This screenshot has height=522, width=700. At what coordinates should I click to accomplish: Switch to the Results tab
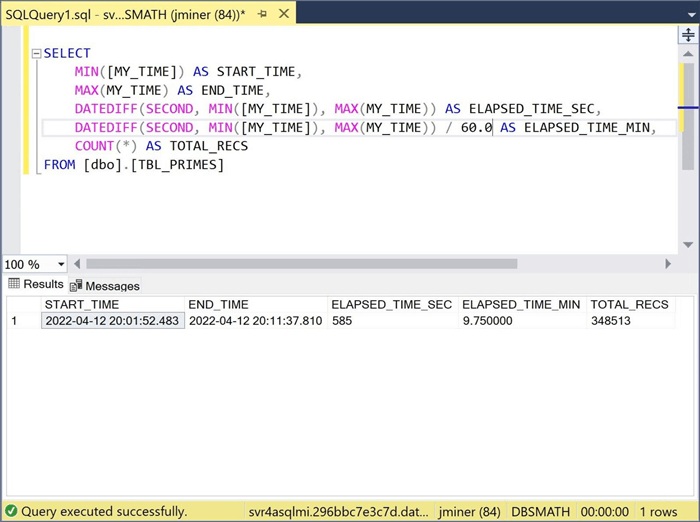click(x=36, y=285)
